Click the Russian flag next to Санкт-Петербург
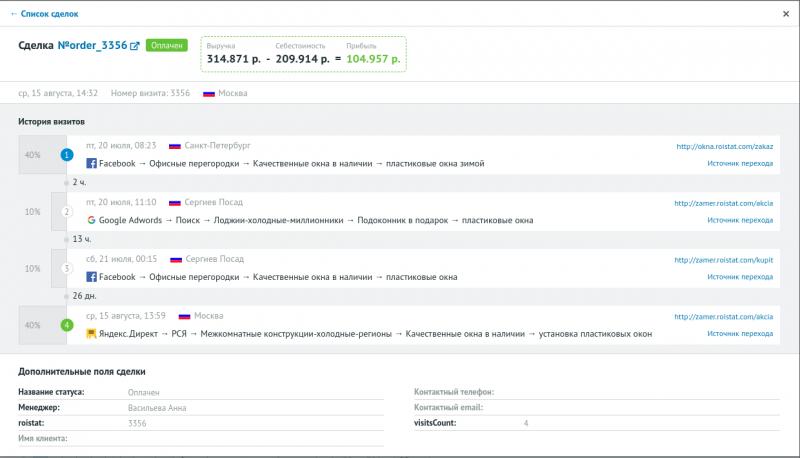 point(175,145)
